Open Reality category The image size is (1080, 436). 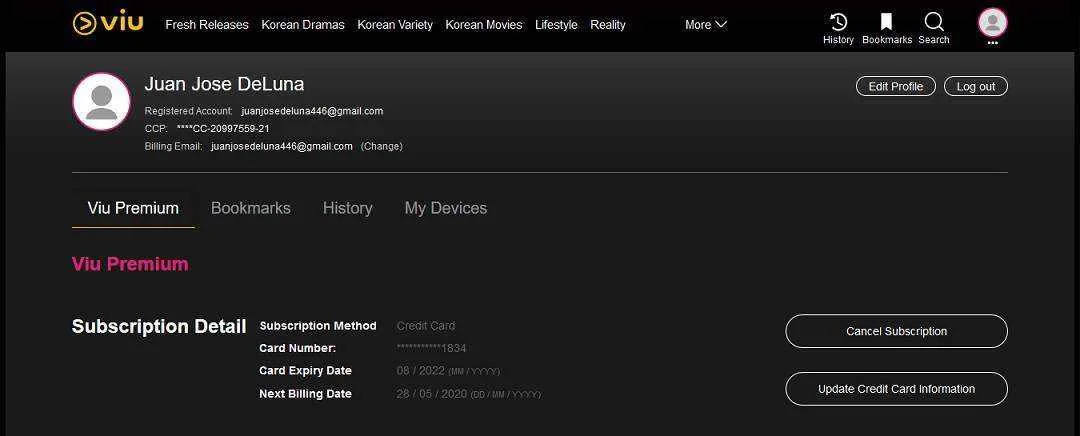click(608, 25)
